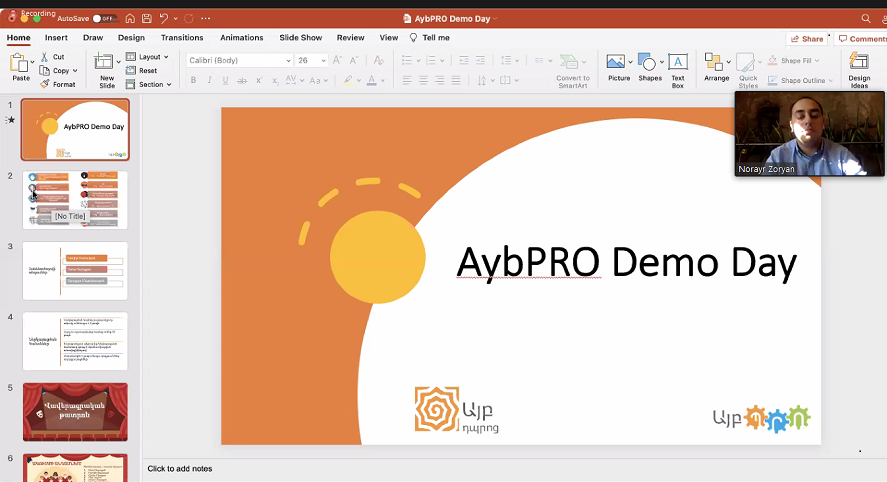Click the Shapes icon
The image size is (887, 482).
pyautogui.click(x=647, y=61)
